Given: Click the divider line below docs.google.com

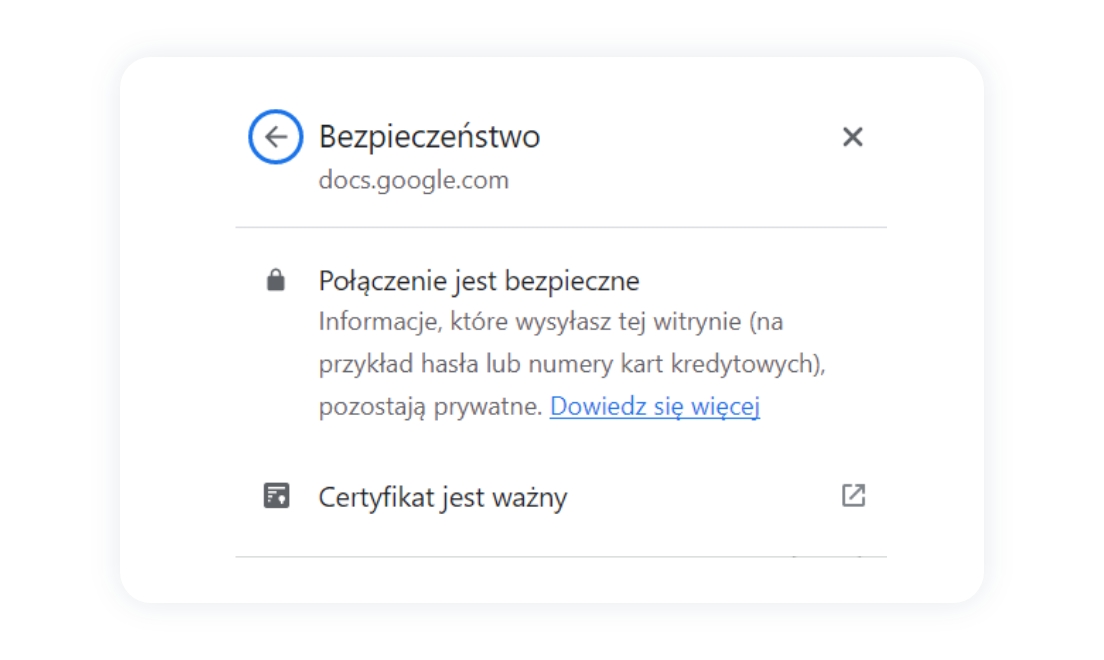Looking at the screenshot, I should [x=560, y=228].
